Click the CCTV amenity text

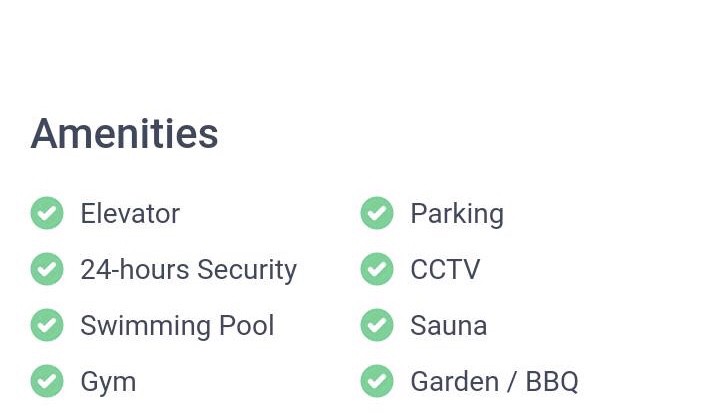pos(445,269)
